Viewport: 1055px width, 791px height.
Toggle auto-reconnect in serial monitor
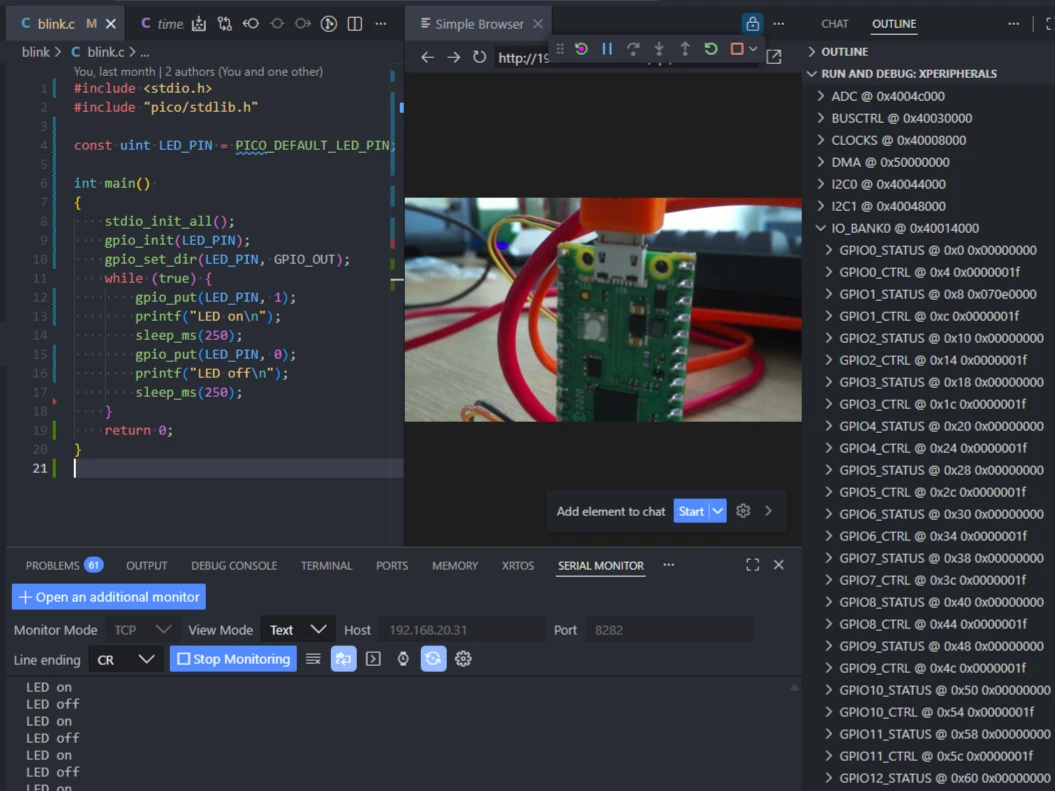point(433,659)
